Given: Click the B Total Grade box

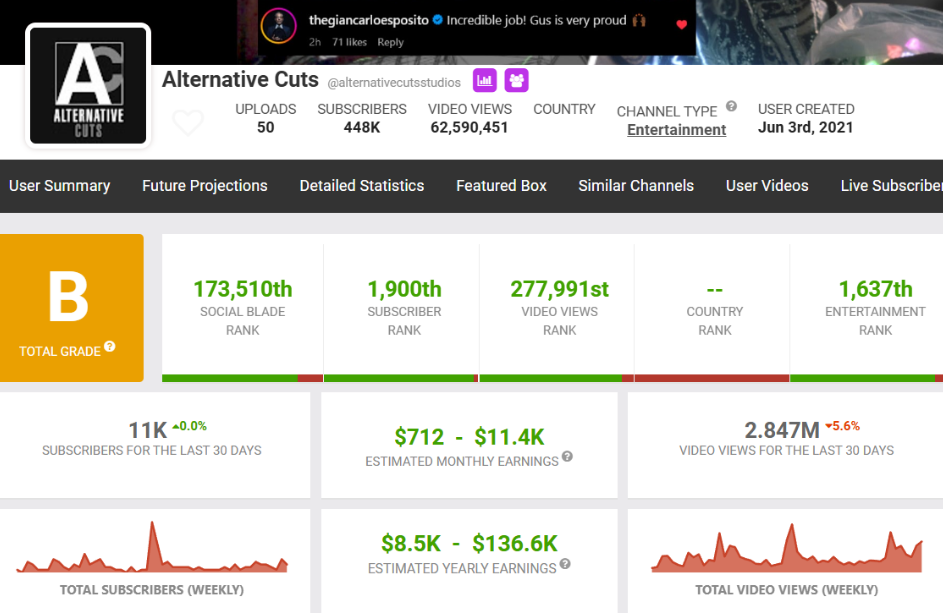Looking at the screenshot, I should pyautogui.click(x=72, y=308).
